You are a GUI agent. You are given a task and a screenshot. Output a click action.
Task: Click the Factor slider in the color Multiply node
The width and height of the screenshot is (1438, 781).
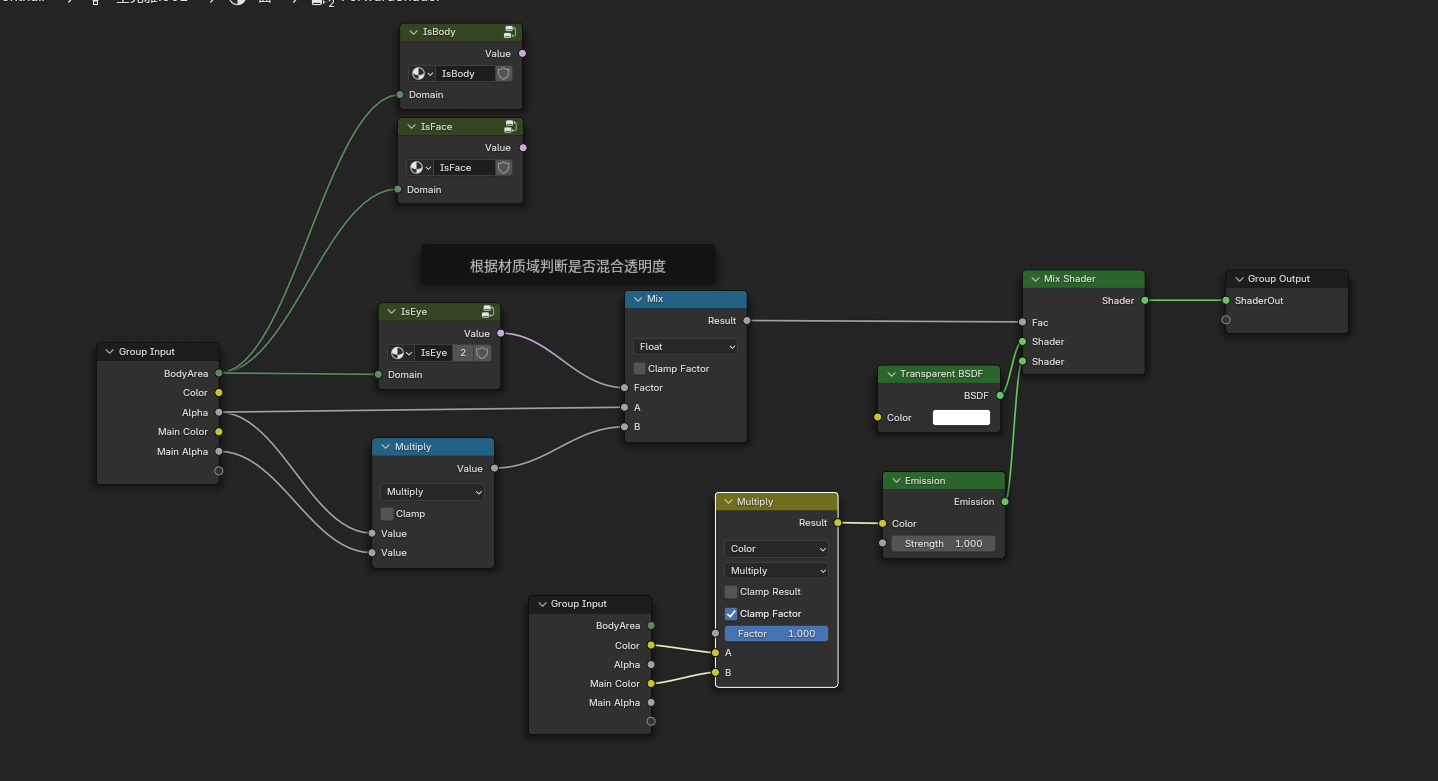pos(776,634)
